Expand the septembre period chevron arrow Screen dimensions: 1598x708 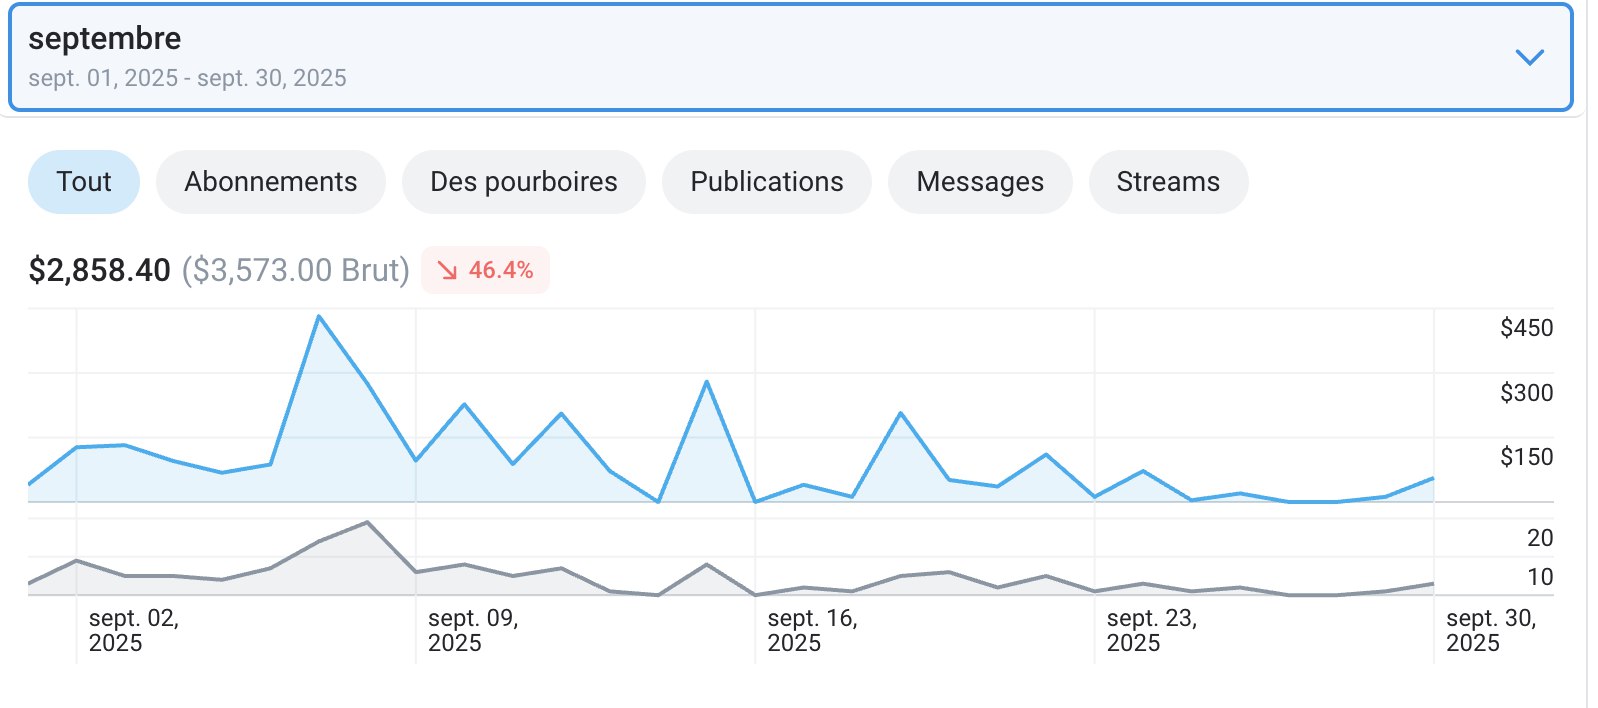point(1529,57)
